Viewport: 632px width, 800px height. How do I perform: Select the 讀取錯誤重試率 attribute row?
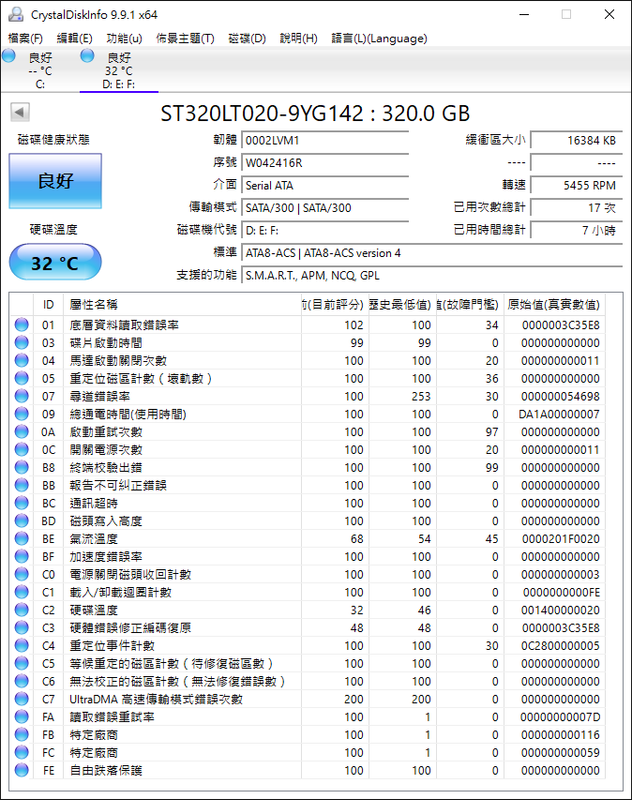(308, 716)
